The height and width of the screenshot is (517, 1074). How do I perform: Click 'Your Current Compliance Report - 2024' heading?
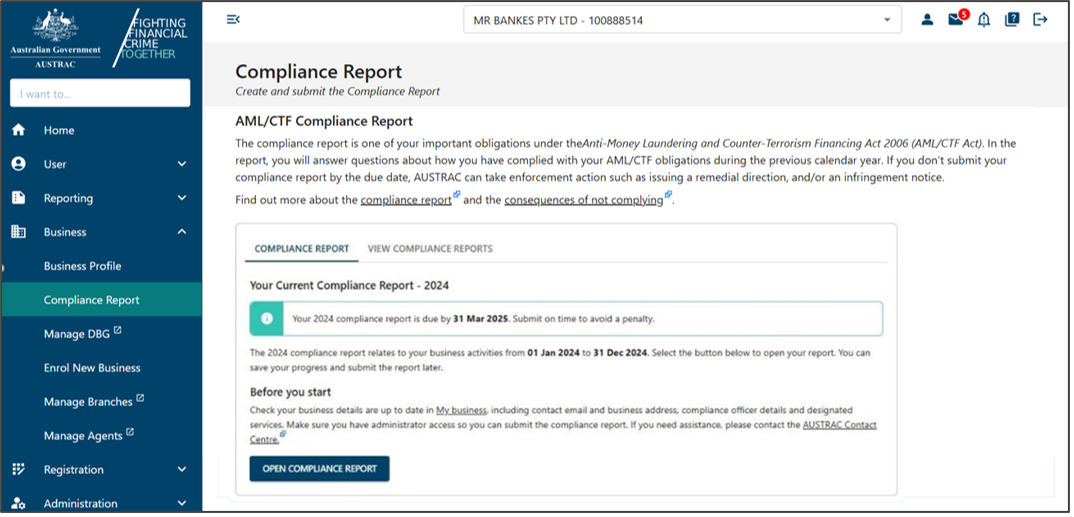(349, 286)
